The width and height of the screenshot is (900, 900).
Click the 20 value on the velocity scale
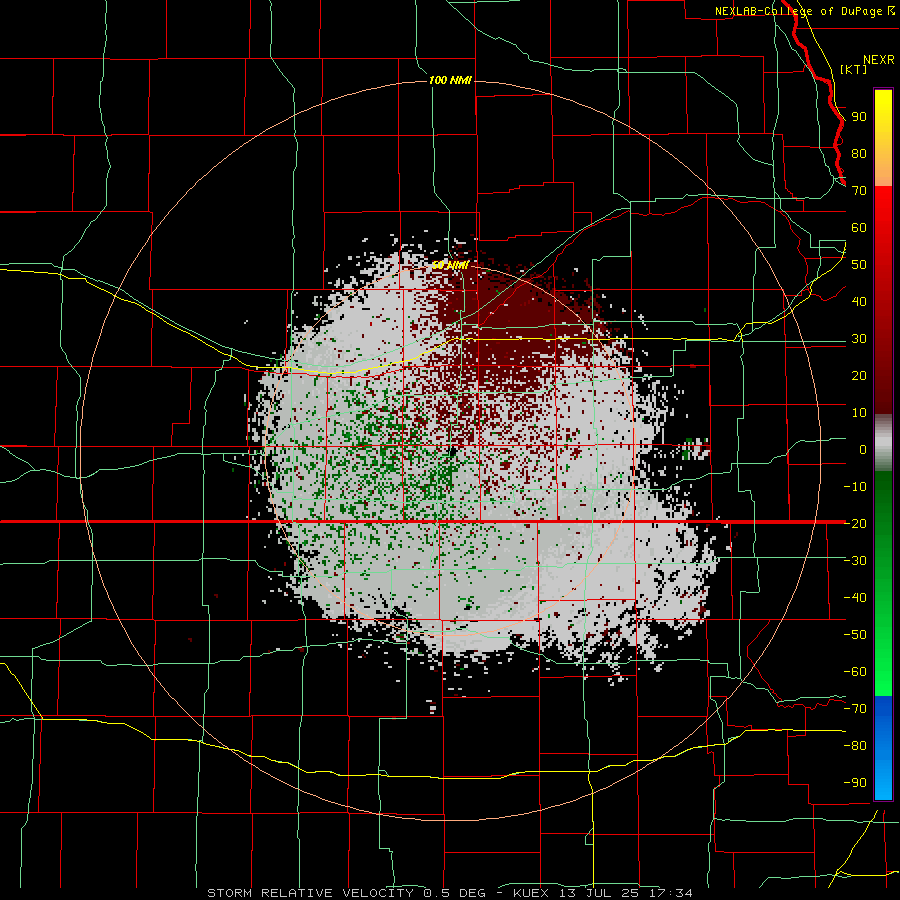[859, 375]
